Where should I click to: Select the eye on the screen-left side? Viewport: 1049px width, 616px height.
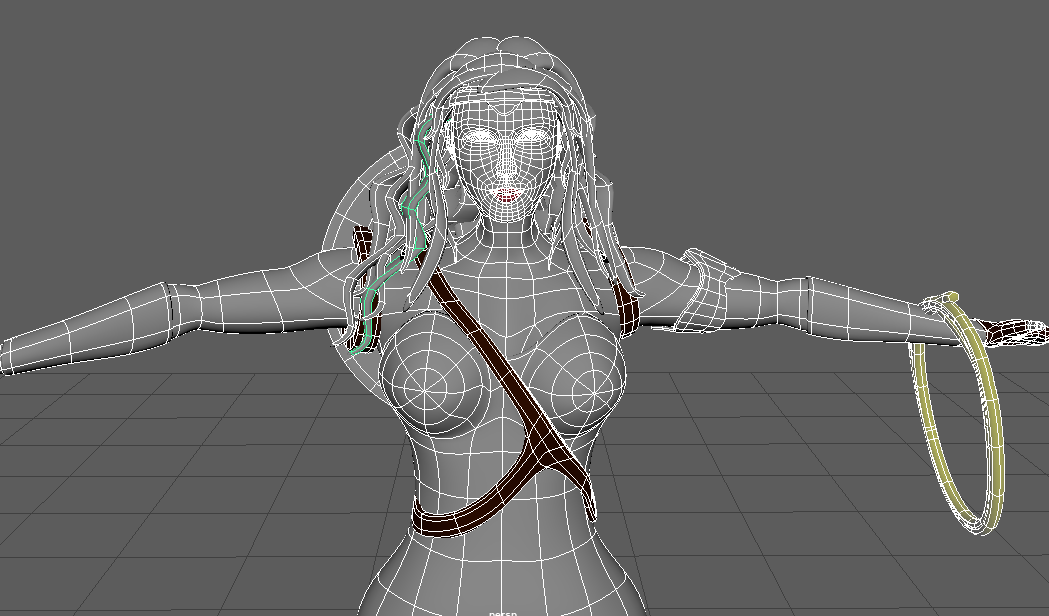tap(481, 137)
